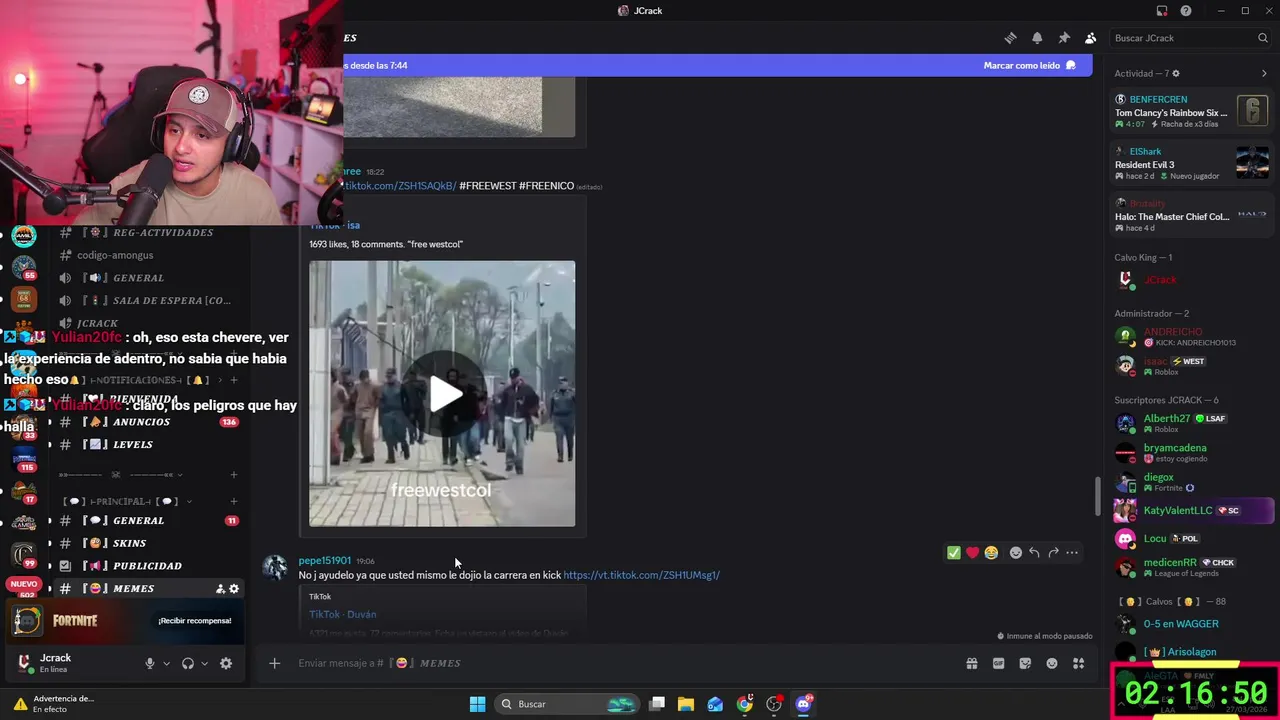The height and width of the screenshot is (720, 1280).
Task: Open the vt.tiktok.com/ZSH1UMsg1 link
Action: [x=641, y=575]
